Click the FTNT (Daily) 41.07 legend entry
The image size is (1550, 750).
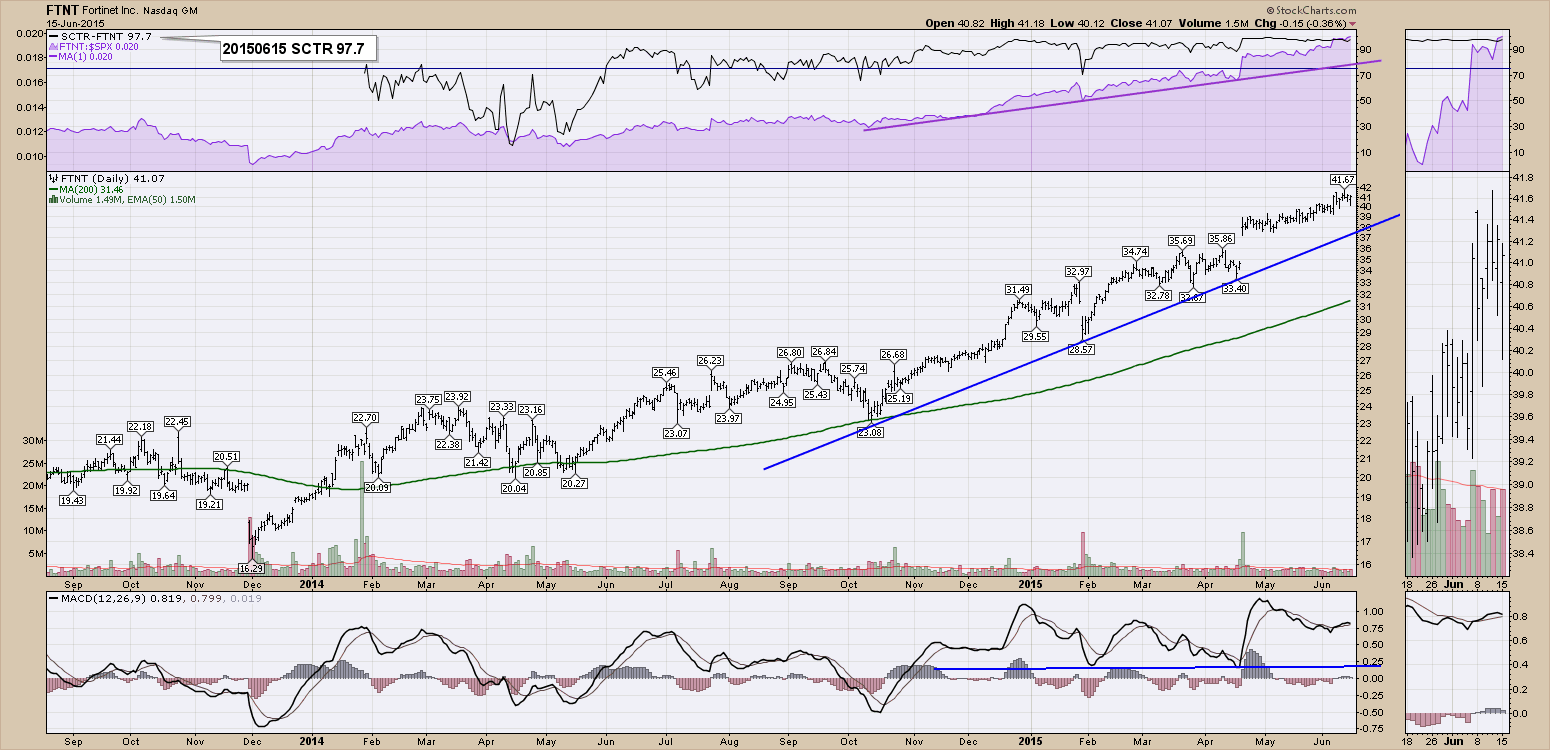pos(109,179)
